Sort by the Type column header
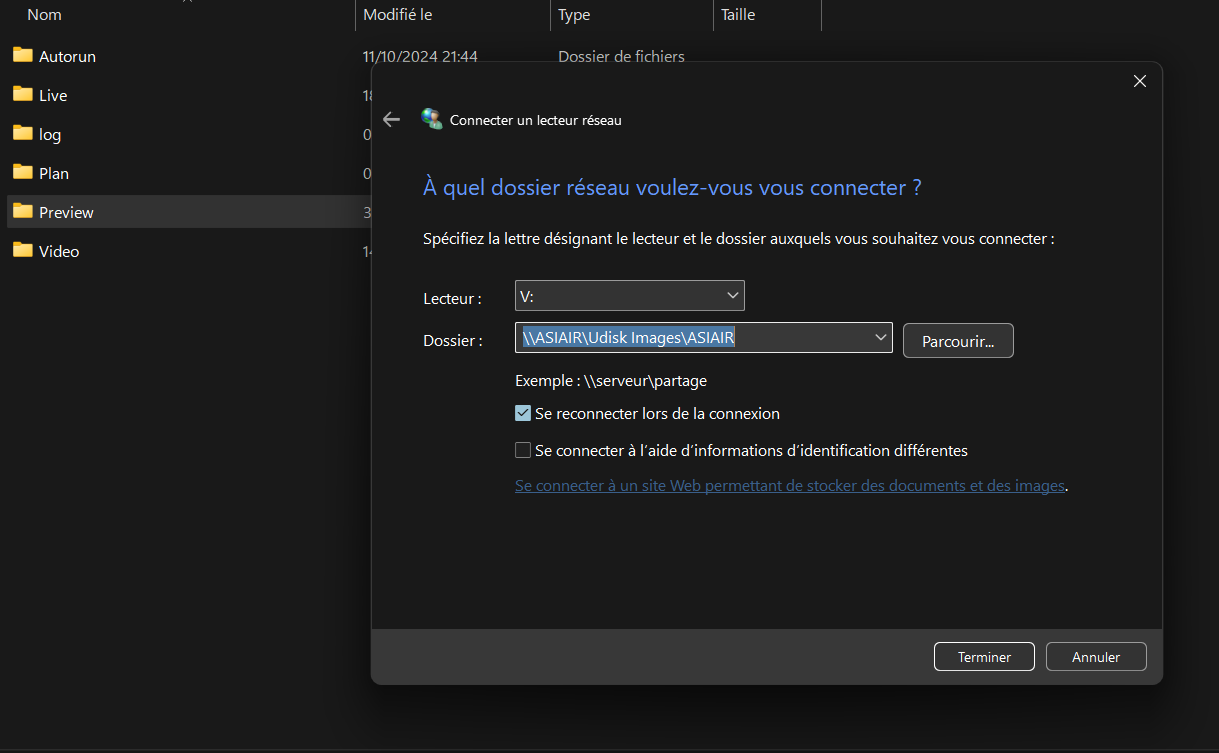The width and height of the screenshot is (1219, 753). [574, 15]
